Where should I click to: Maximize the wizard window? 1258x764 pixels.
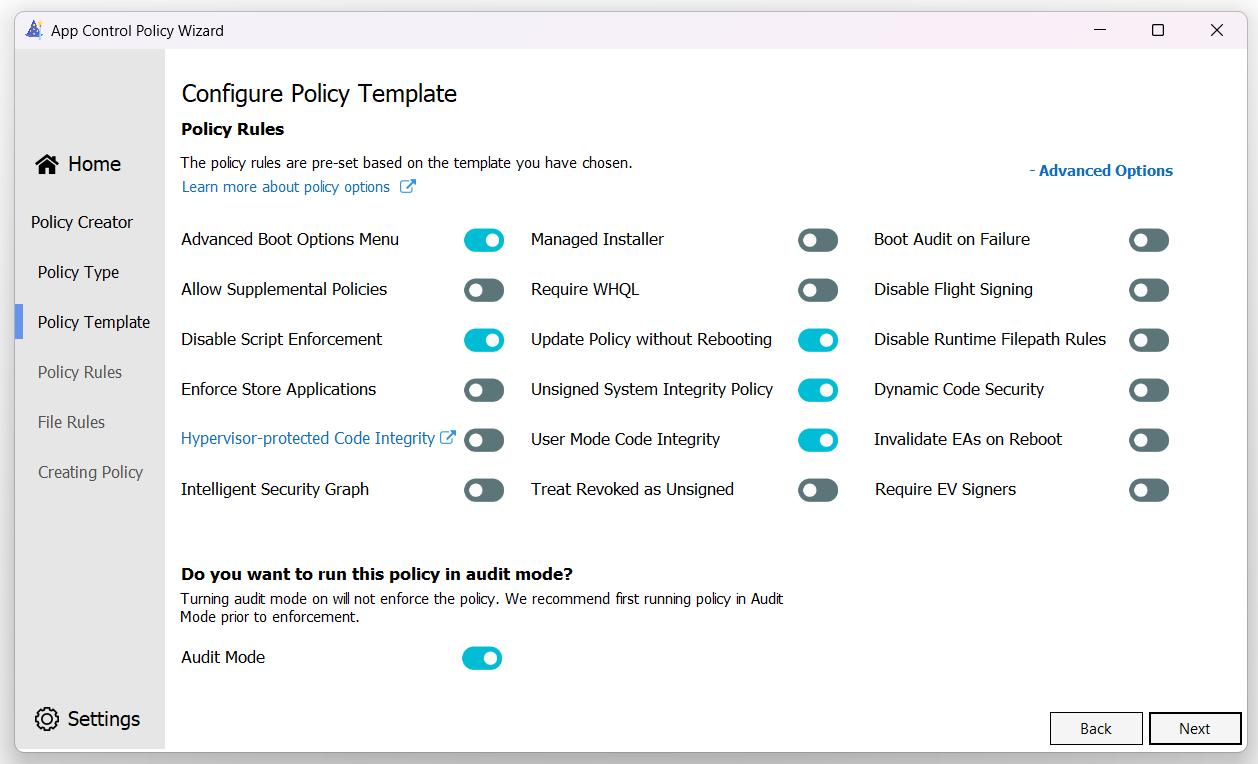[1158, 30]
